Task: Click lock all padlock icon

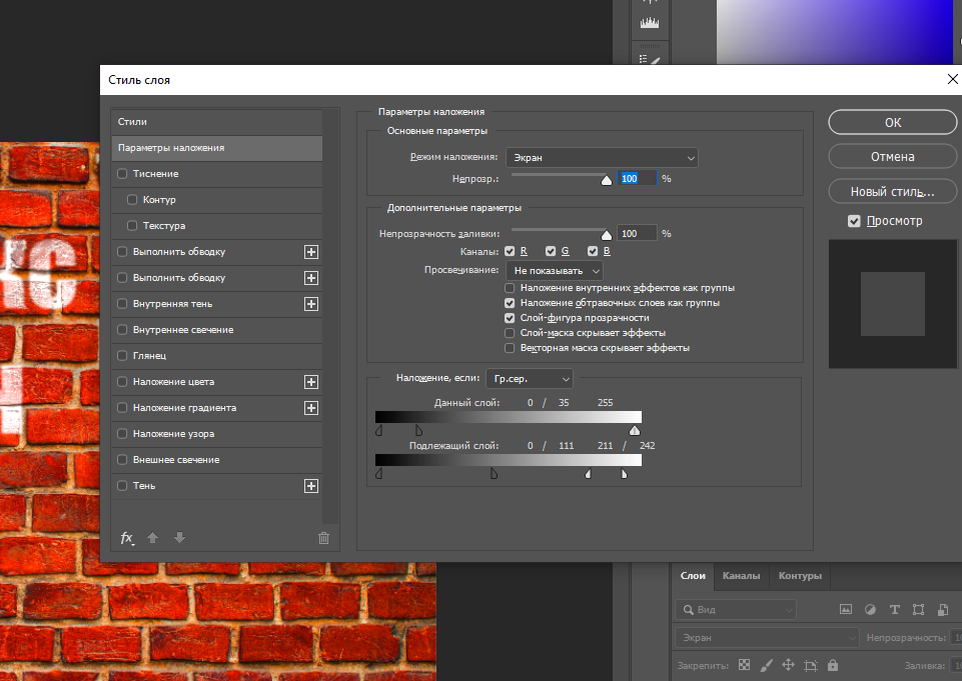Action: (x=833, y=664)
